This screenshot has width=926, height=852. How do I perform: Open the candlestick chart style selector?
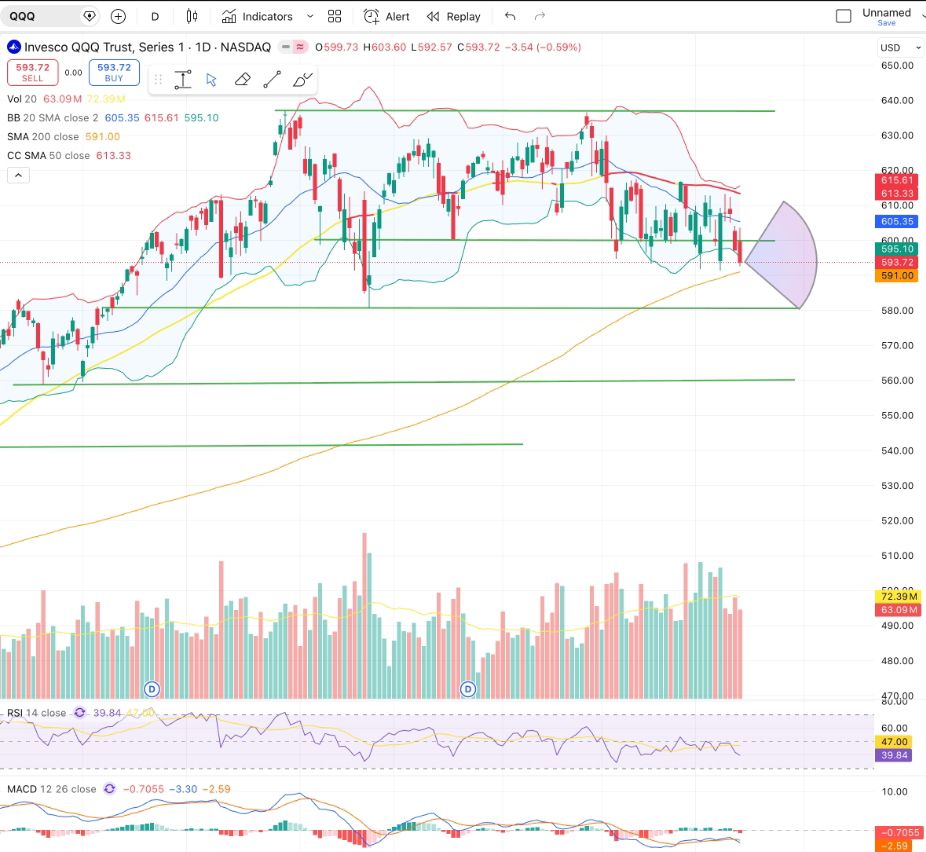[192, 16]
